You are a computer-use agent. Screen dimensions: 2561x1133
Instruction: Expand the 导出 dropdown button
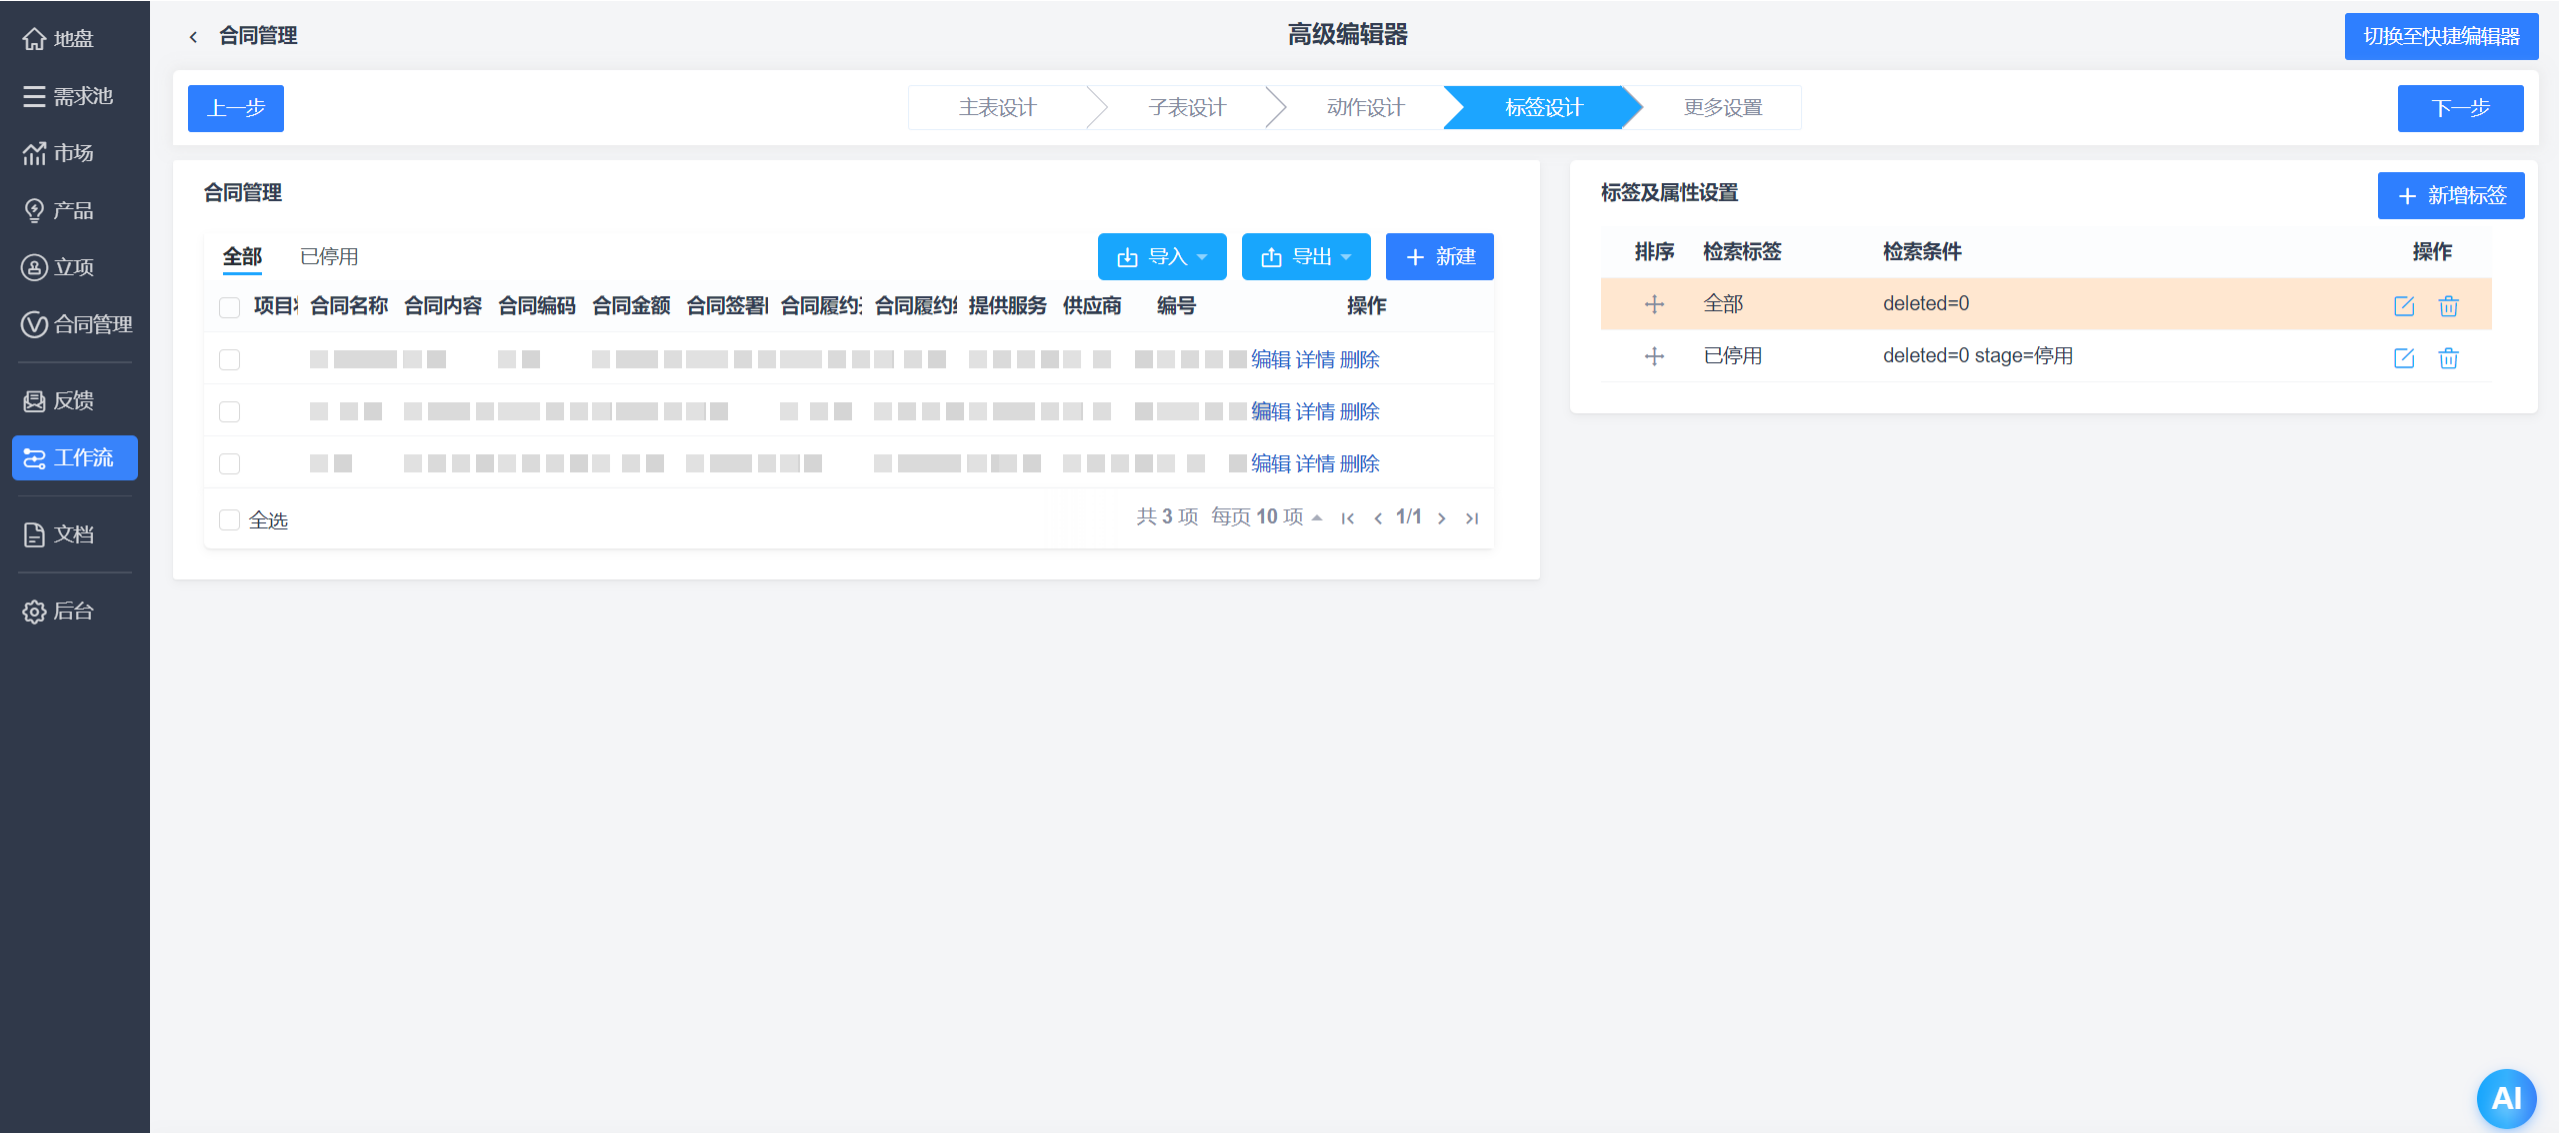1305,257
